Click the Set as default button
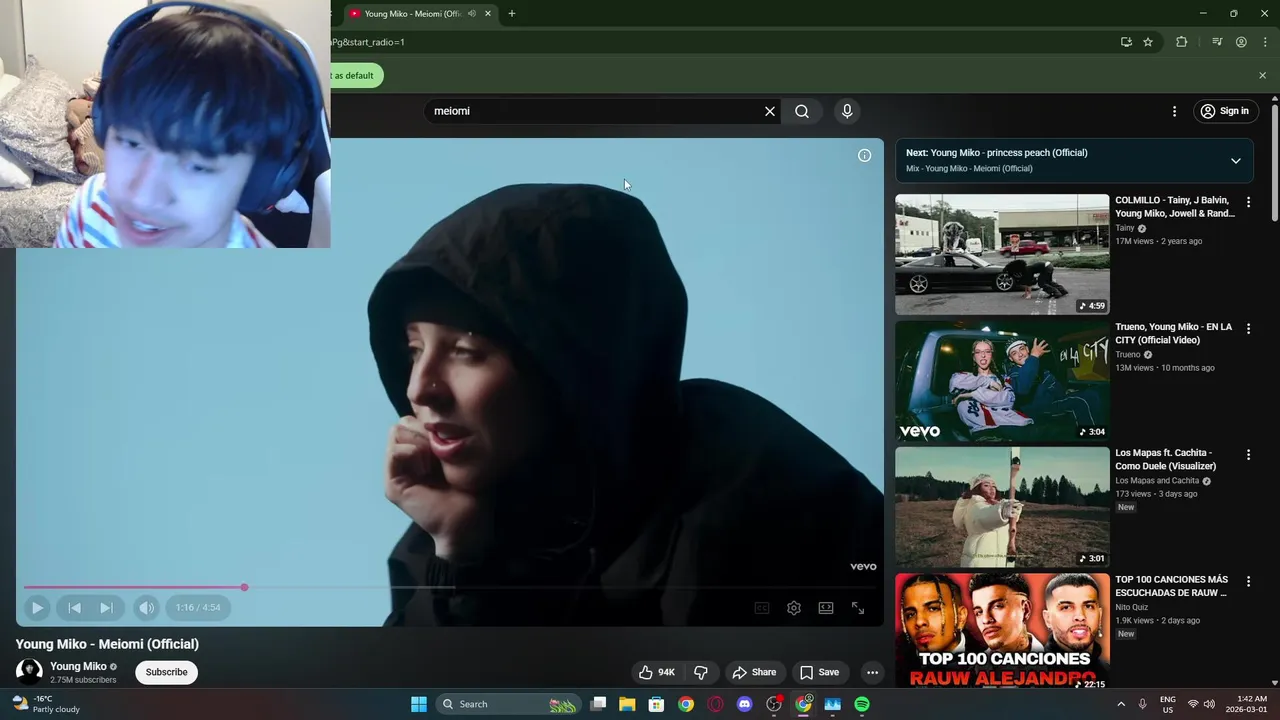The height and width of the screenshot is (720, 1280). pyautogui.click(x=355, y=75)
